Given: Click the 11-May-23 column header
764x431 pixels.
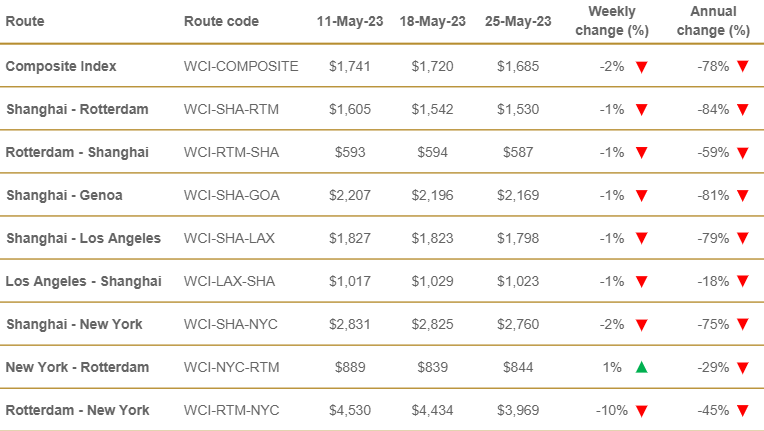Looking at the screenshot, I should [350, 21].
